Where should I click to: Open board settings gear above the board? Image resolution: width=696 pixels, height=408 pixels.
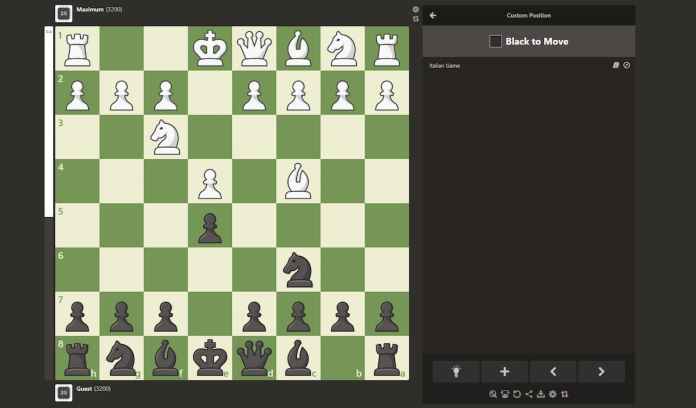pyautogui.click(x=416, y=10)
